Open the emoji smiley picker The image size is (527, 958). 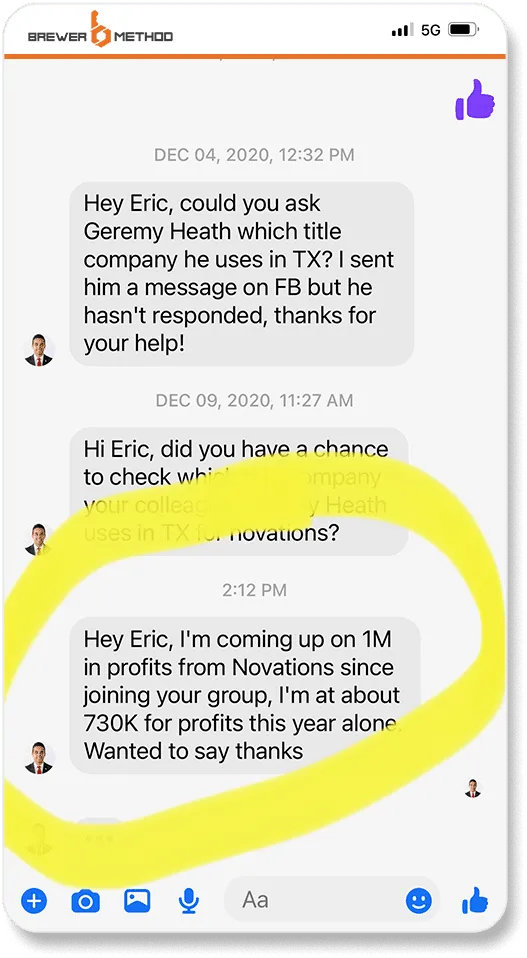tap(419, 901)
